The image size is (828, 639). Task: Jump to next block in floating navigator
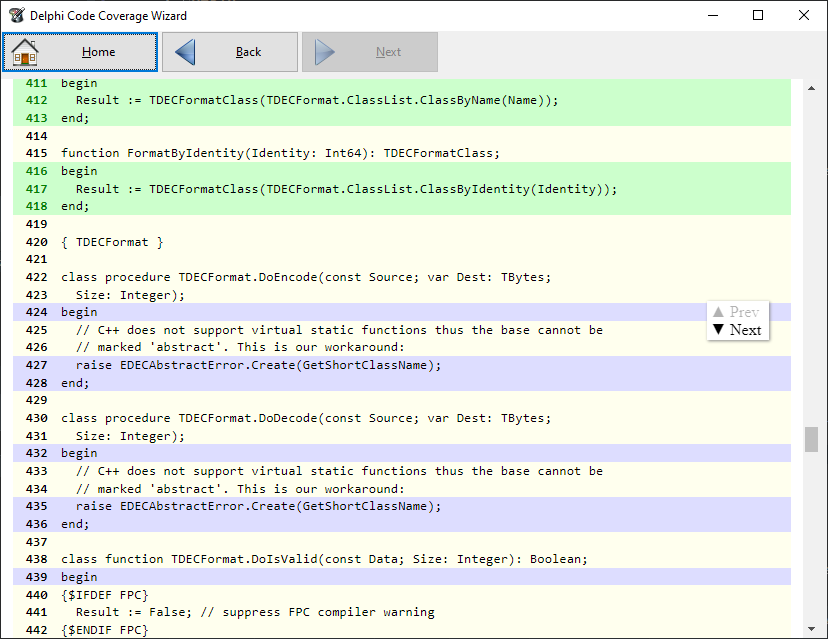point(736,330)
